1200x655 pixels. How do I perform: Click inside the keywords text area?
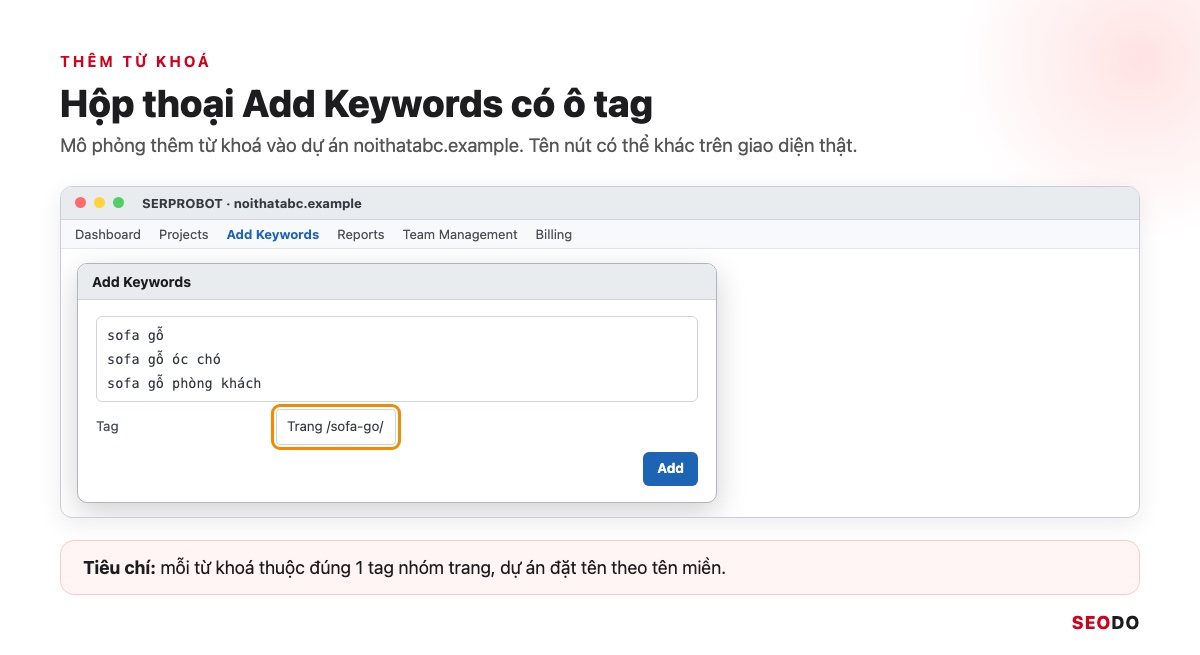click(397, 359)
